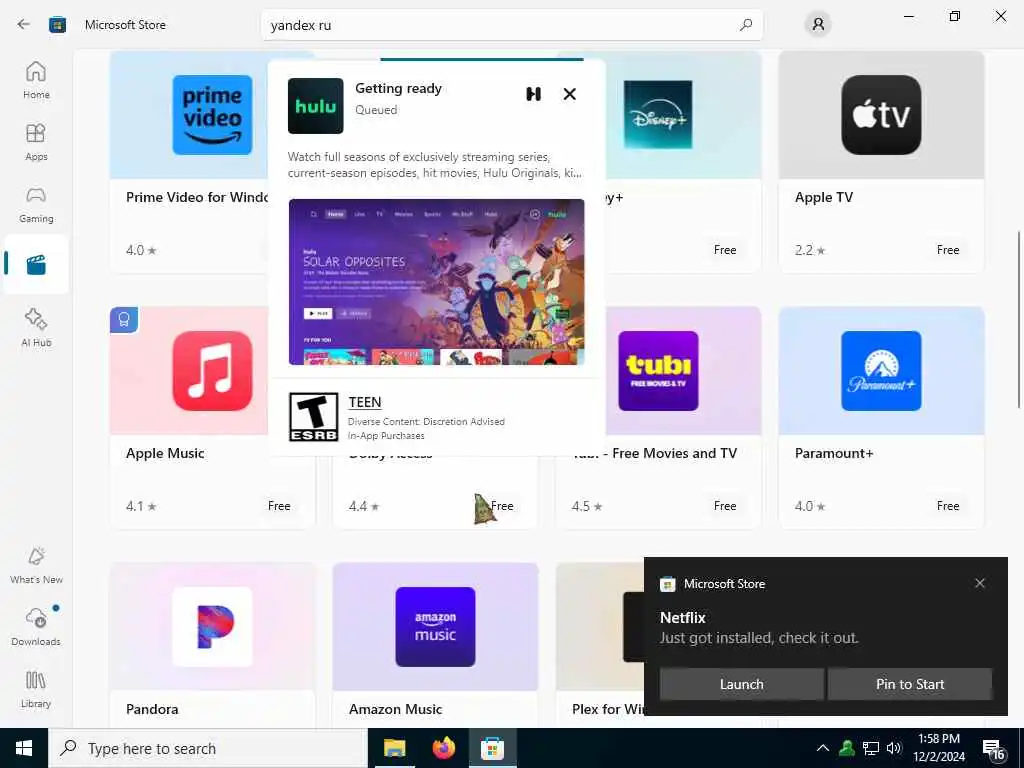Dismiss the Netflix notification
Viewport: 1024px width, 768px height.
pos(980,583)
